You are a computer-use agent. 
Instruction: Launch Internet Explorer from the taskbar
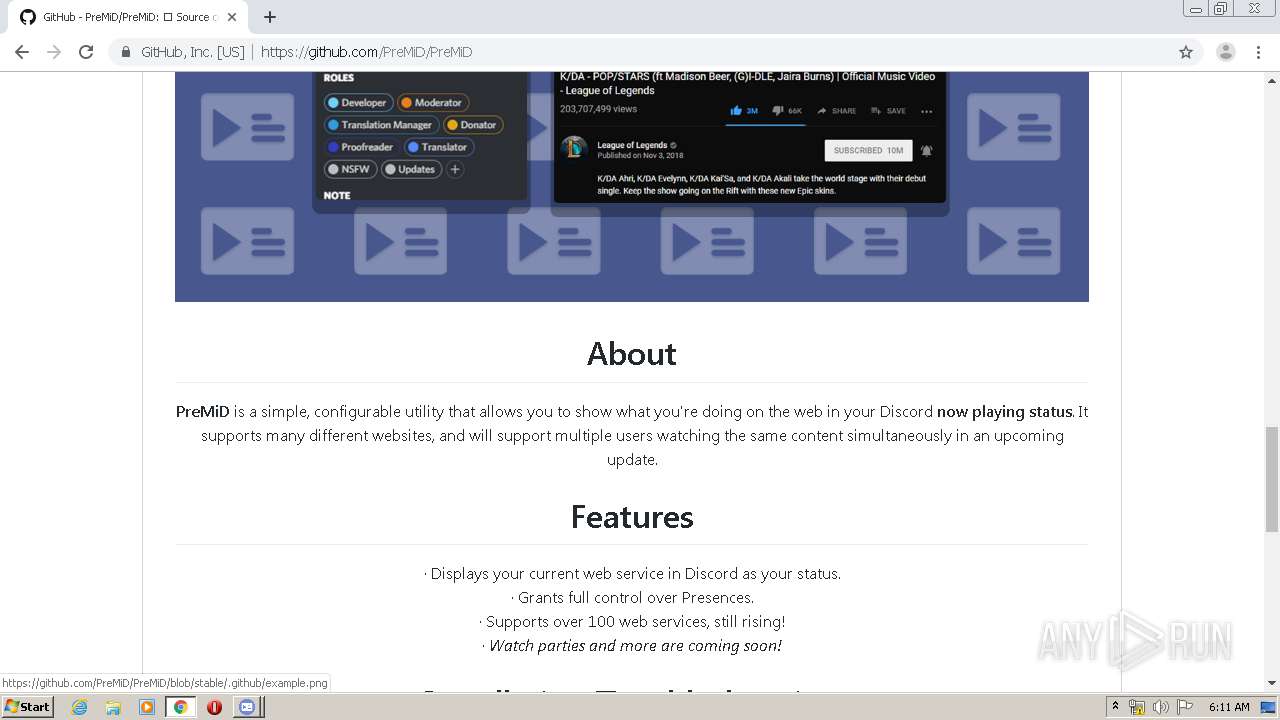(x=79, y=707)
